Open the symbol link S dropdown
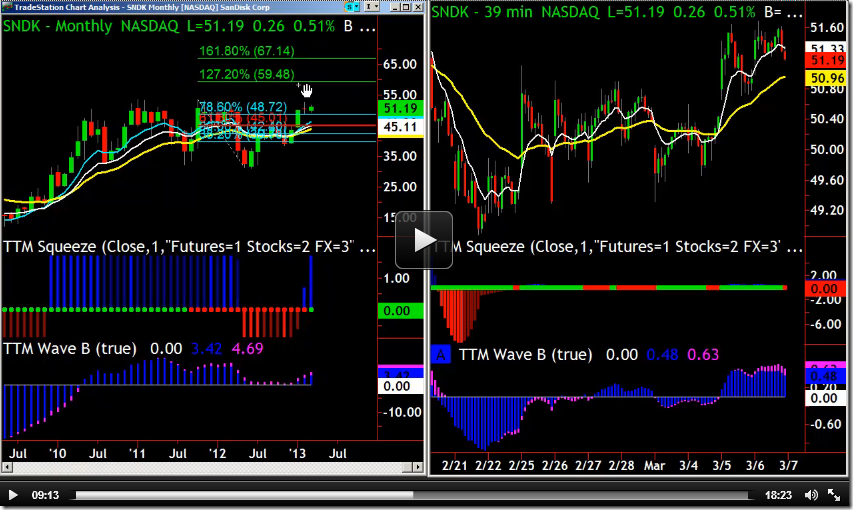Viewport: 853px width, 510px height. pyautogui.click(x=353, y=7)
